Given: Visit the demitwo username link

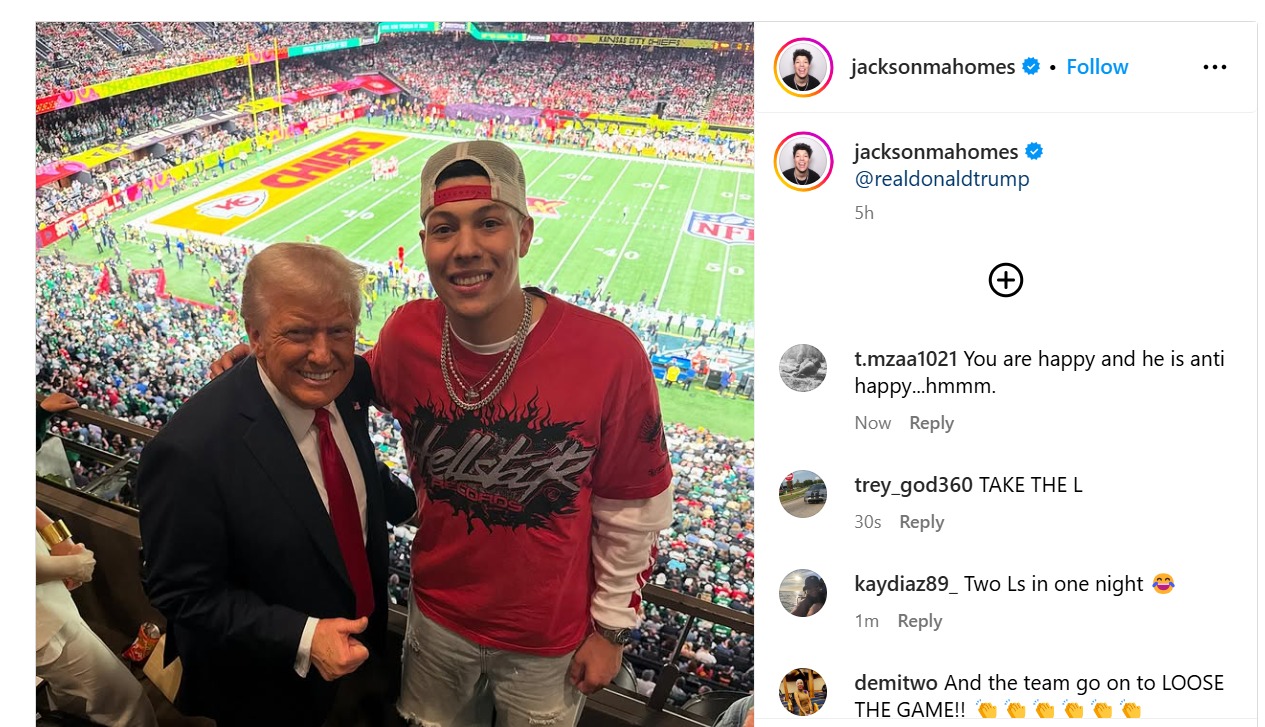Looking at the screenshot, I should pyautogui.click(x=896, y=683).
